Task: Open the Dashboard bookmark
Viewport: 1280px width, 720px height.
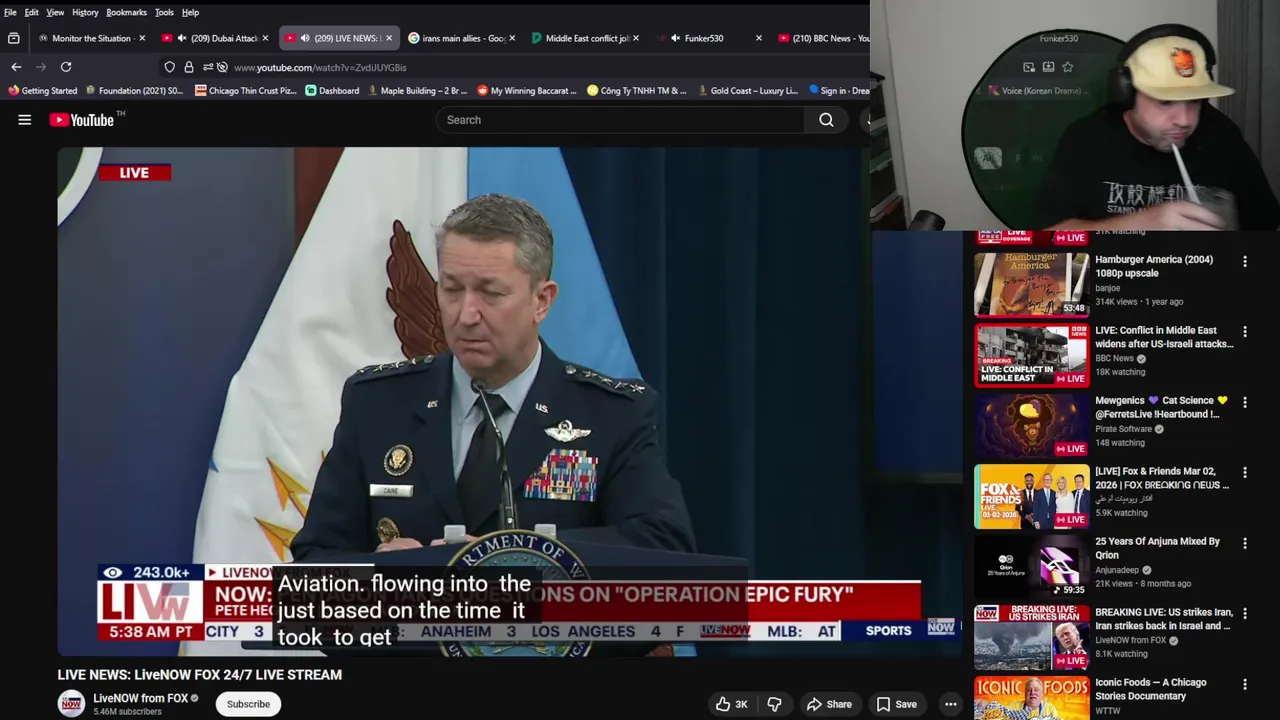Action: click(332, 91)
